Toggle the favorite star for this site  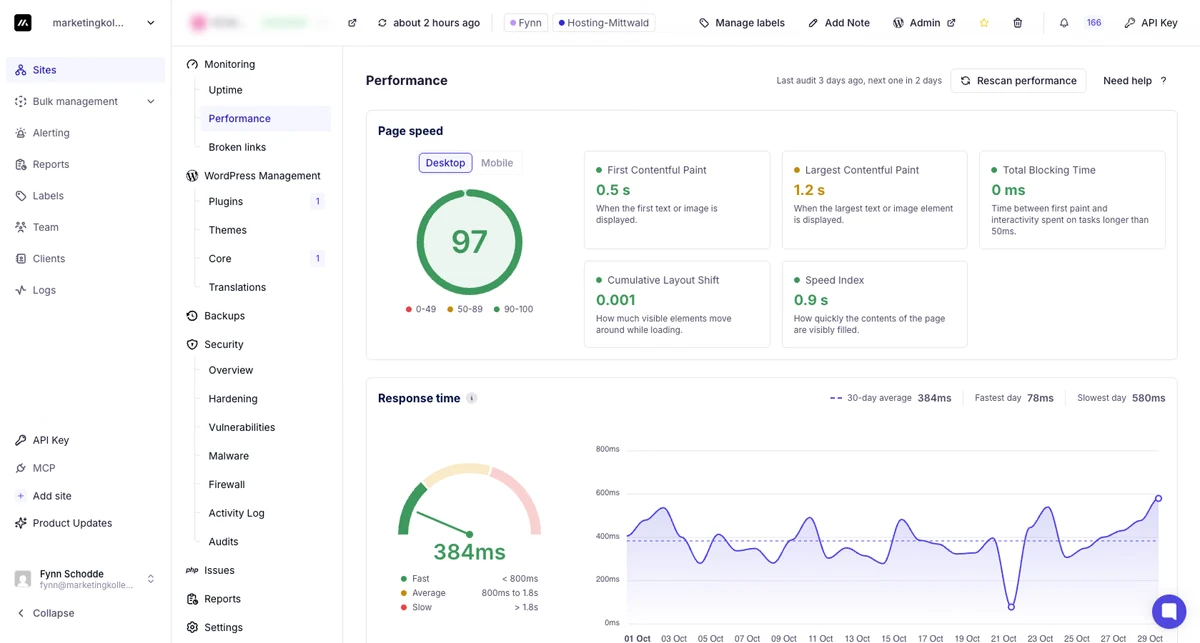pyautogui.click(x=984, y=23)
